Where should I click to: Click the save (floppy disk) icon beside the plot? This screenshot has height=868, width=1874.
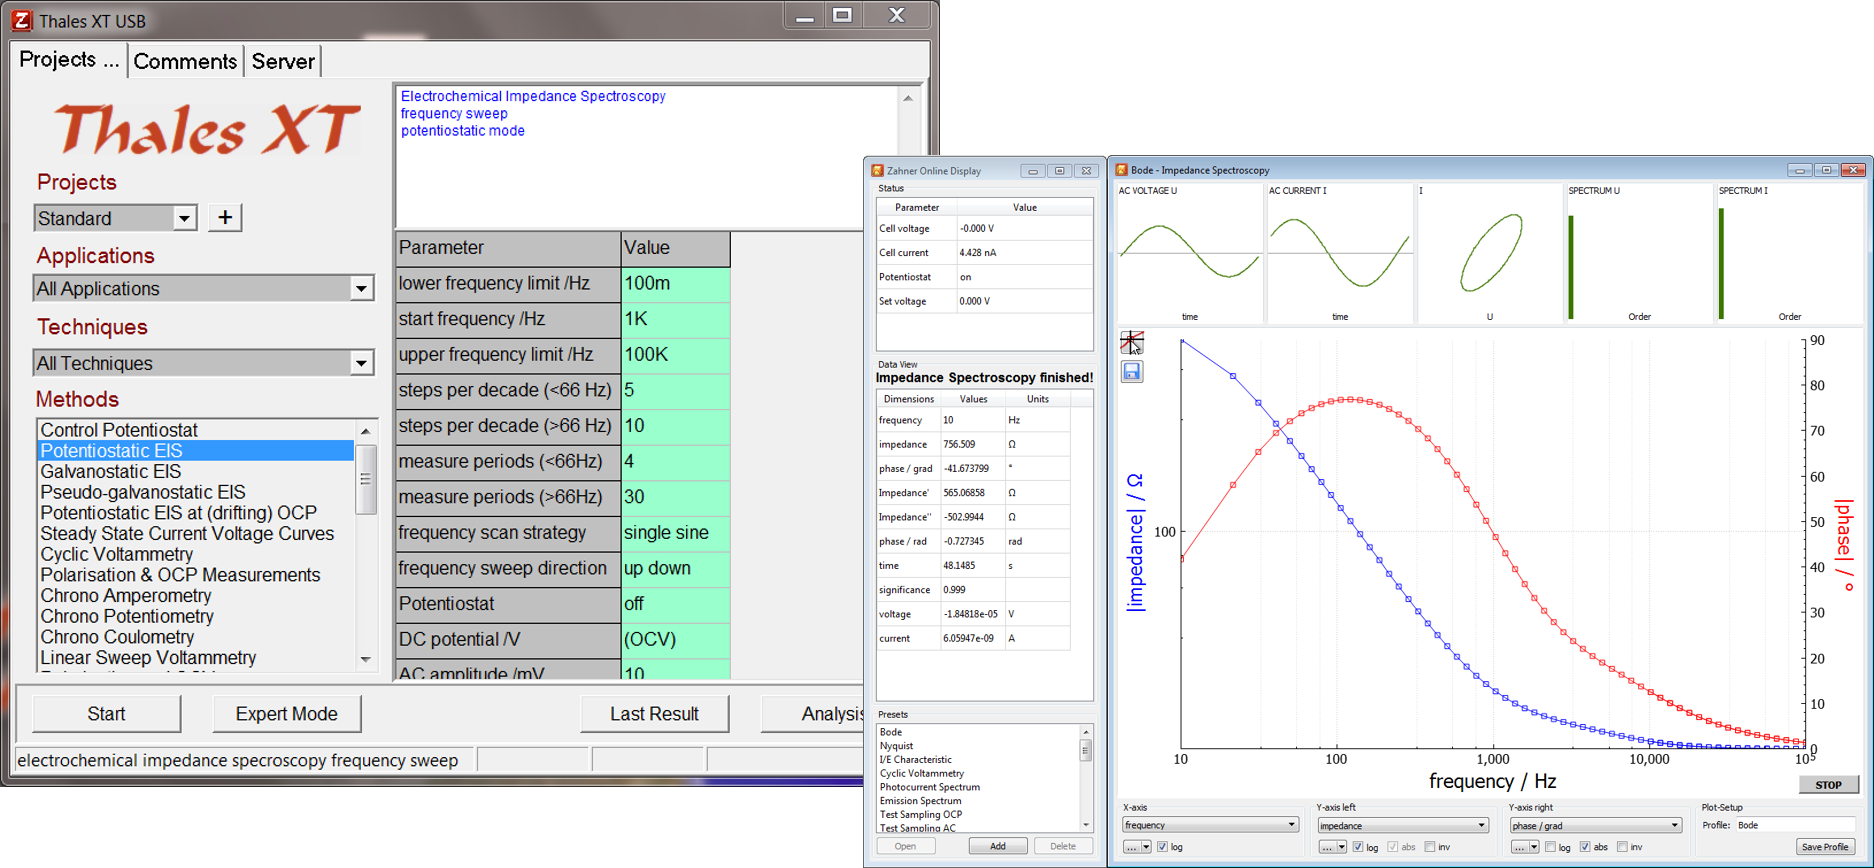(1131, 372)
